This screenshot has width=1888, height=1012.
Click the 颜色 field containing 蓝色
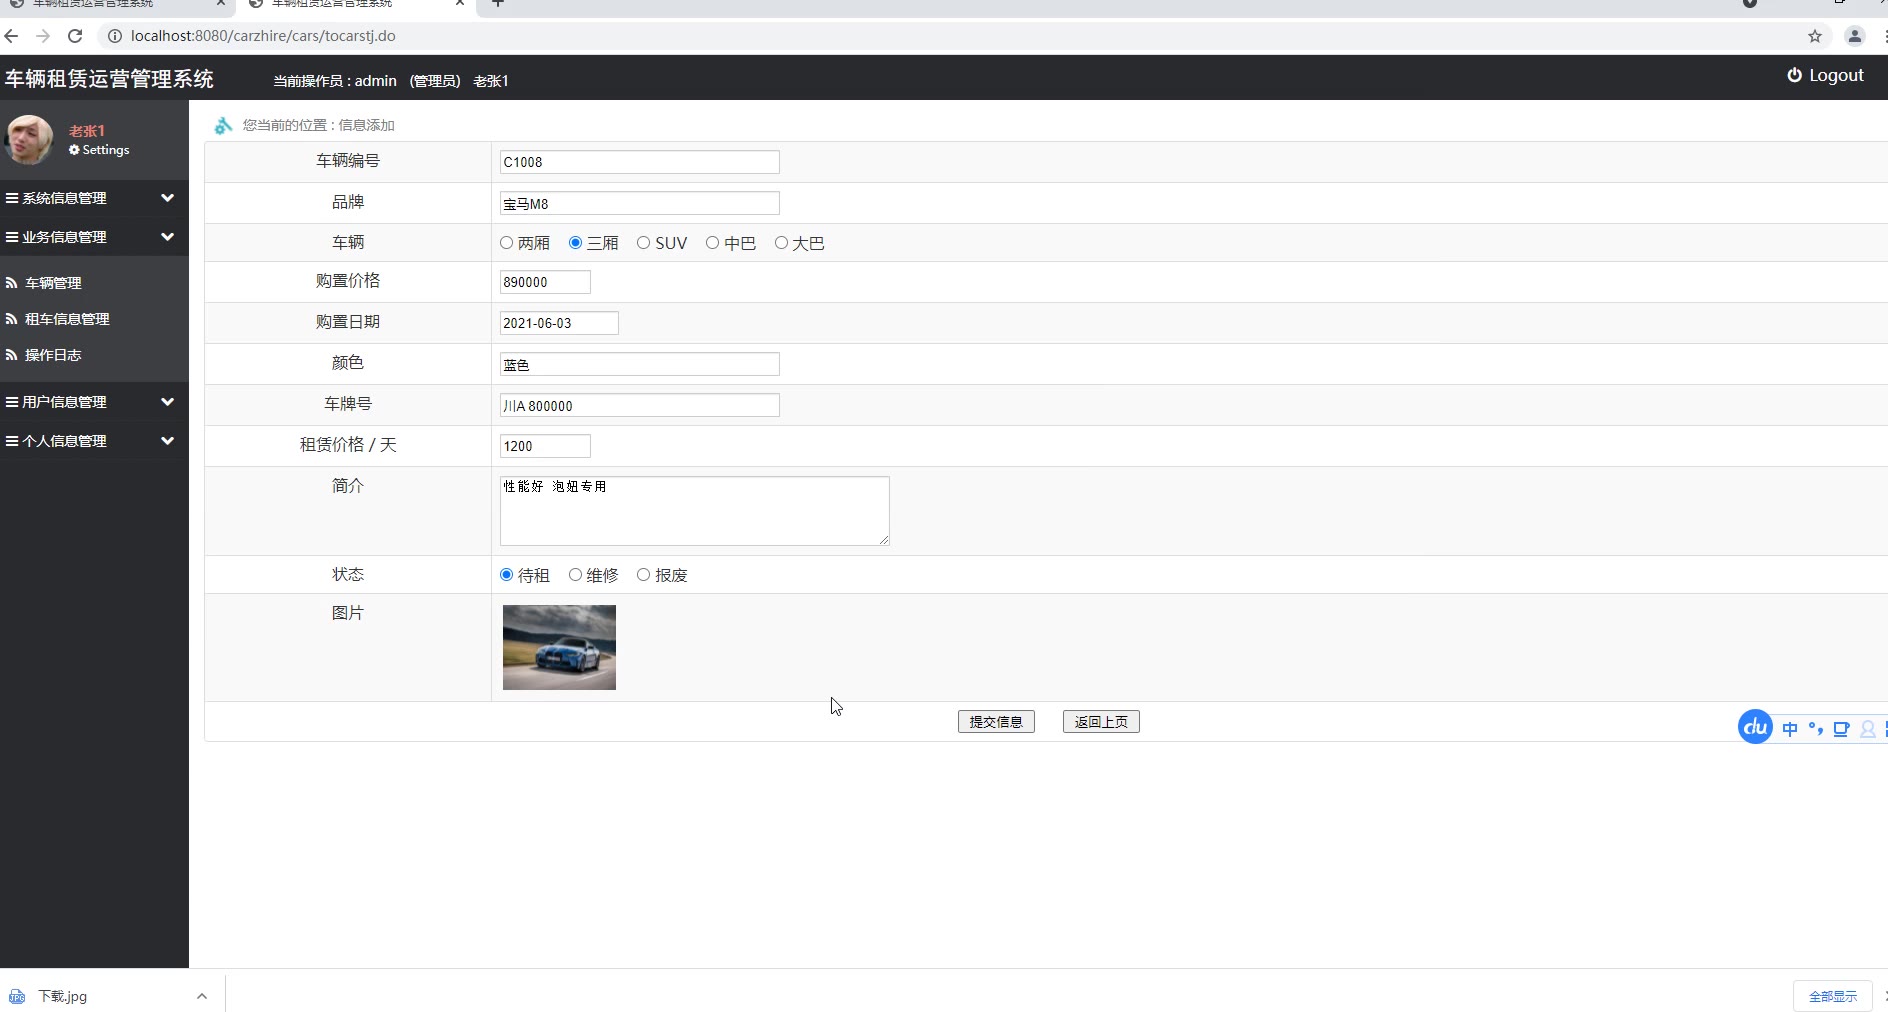click(x=640, y=364)
